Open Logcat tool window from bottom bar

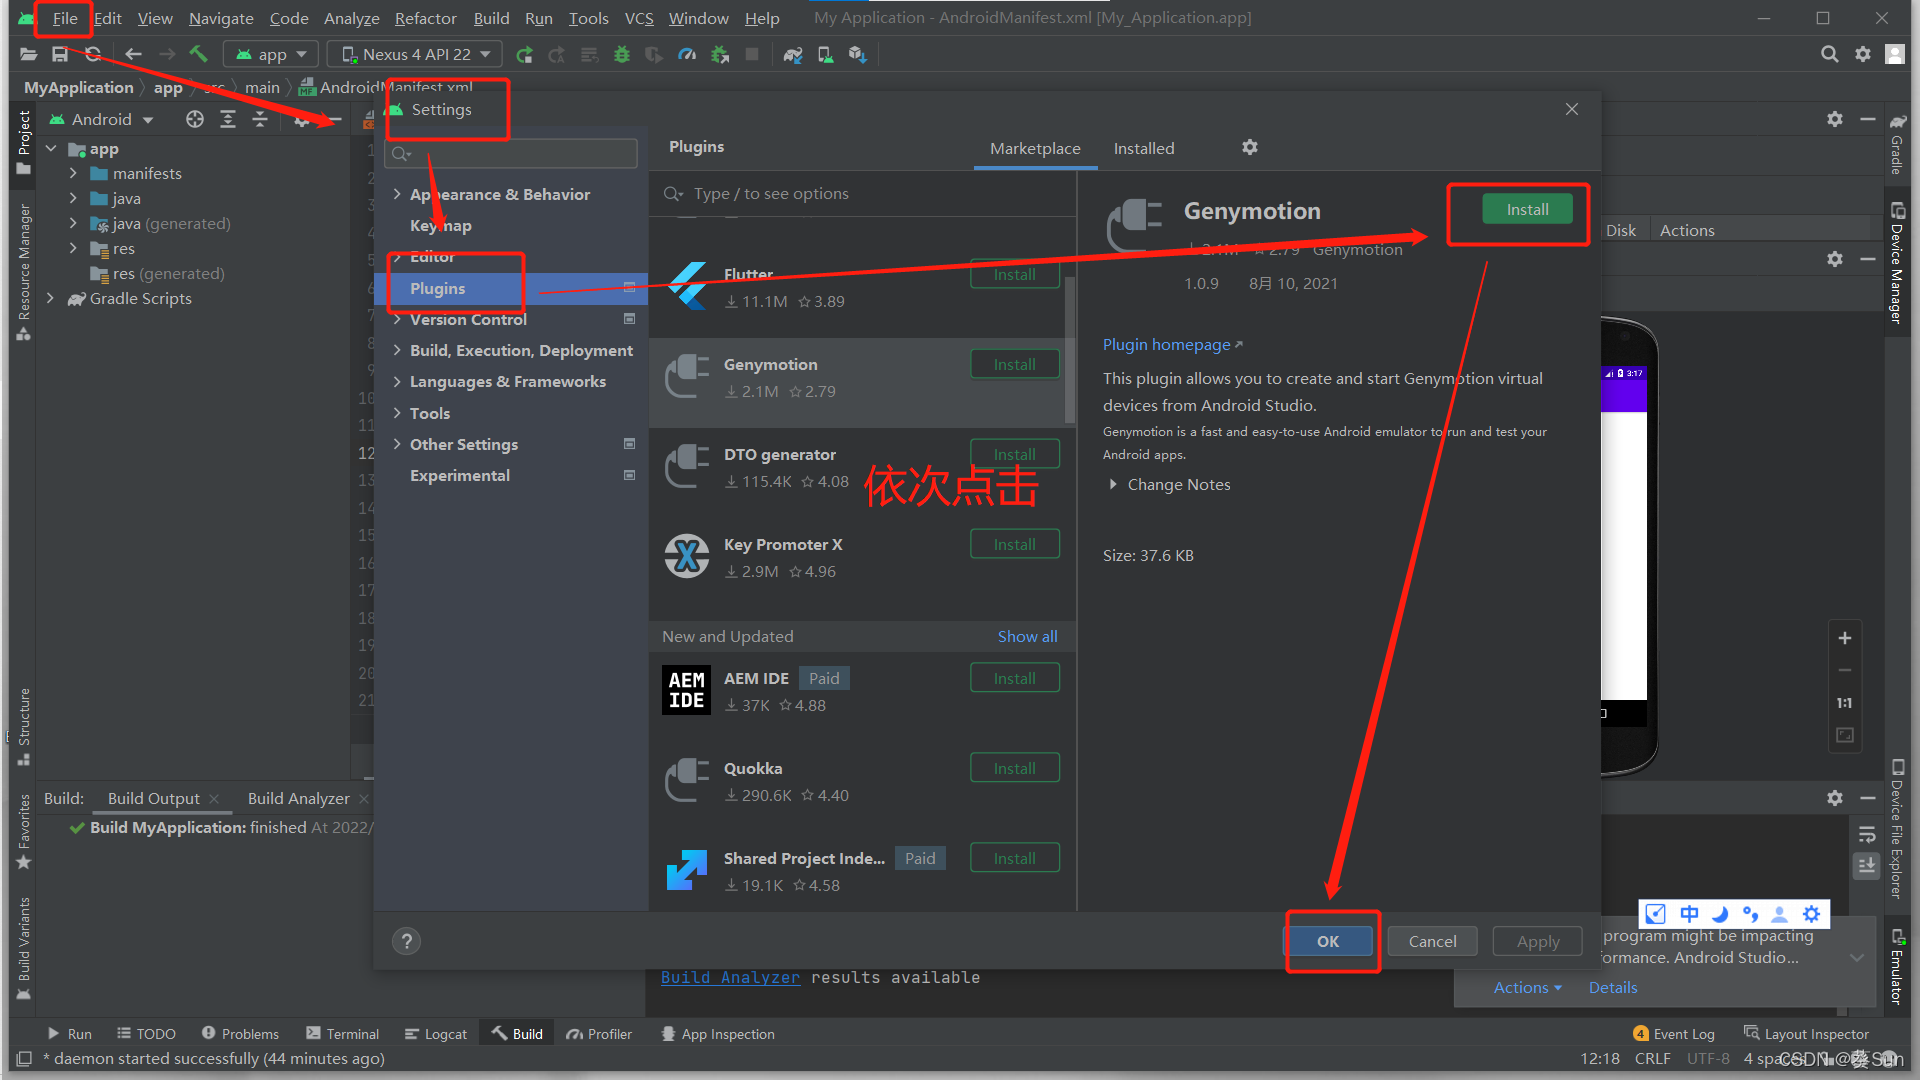pos(436,1034)
